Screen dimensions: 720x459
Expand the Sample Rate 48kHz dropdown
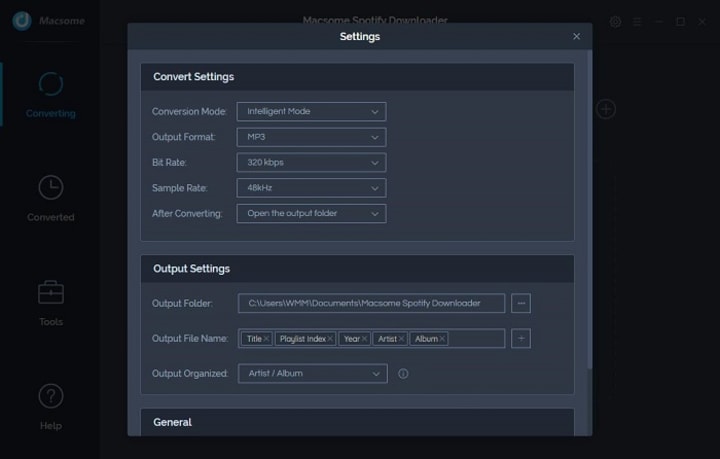tap(311, 188)
